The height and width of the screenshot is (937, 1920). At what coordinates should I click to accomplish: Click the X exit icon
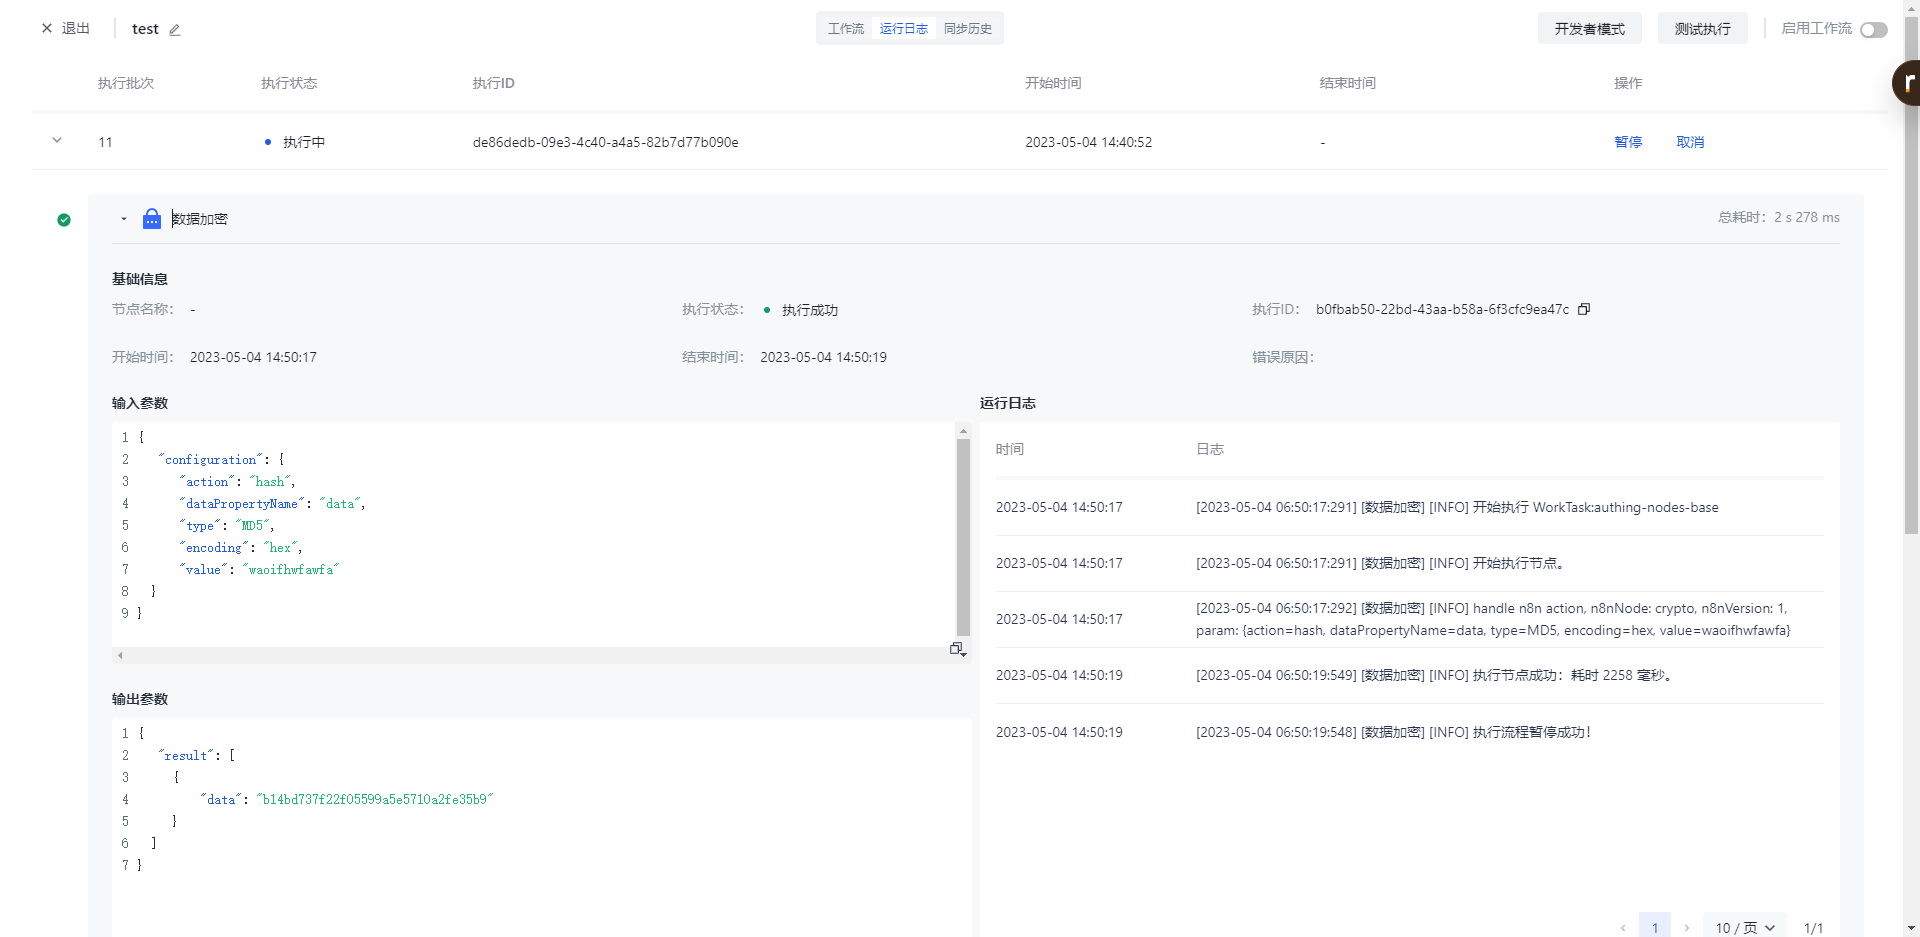click(x=47, y=29)
